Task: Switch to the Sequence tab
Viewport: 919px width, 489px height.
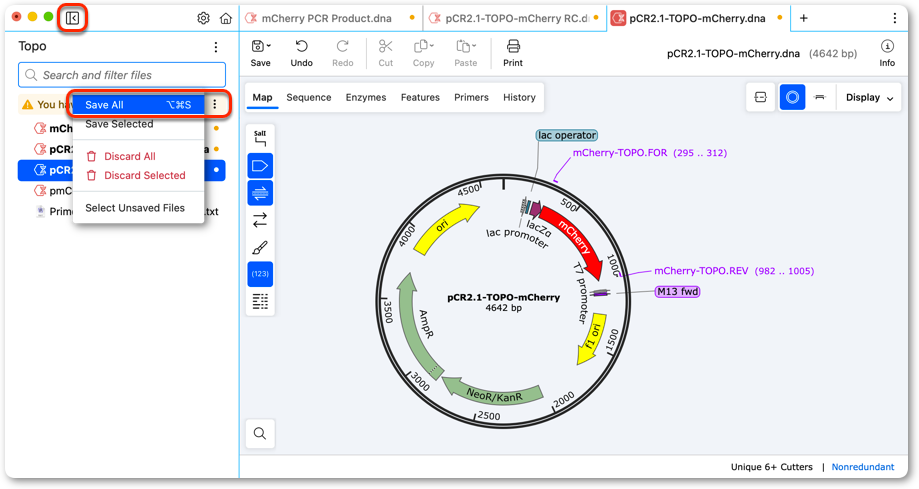Action: pyautogui.click(x=309, y=97)
